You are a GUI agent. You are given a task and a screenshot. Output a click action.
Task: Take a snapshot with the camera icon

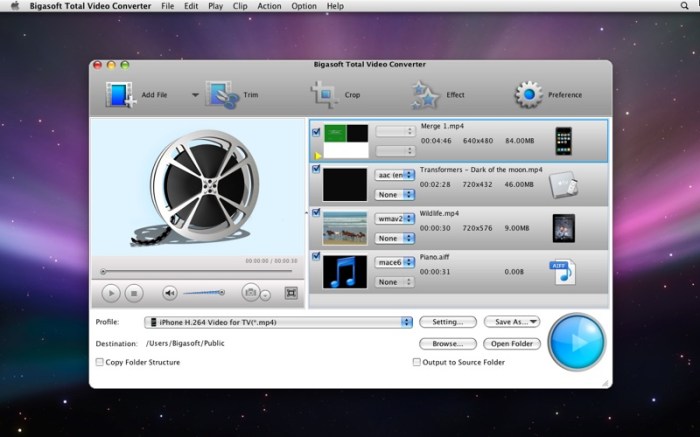(252, 293)
